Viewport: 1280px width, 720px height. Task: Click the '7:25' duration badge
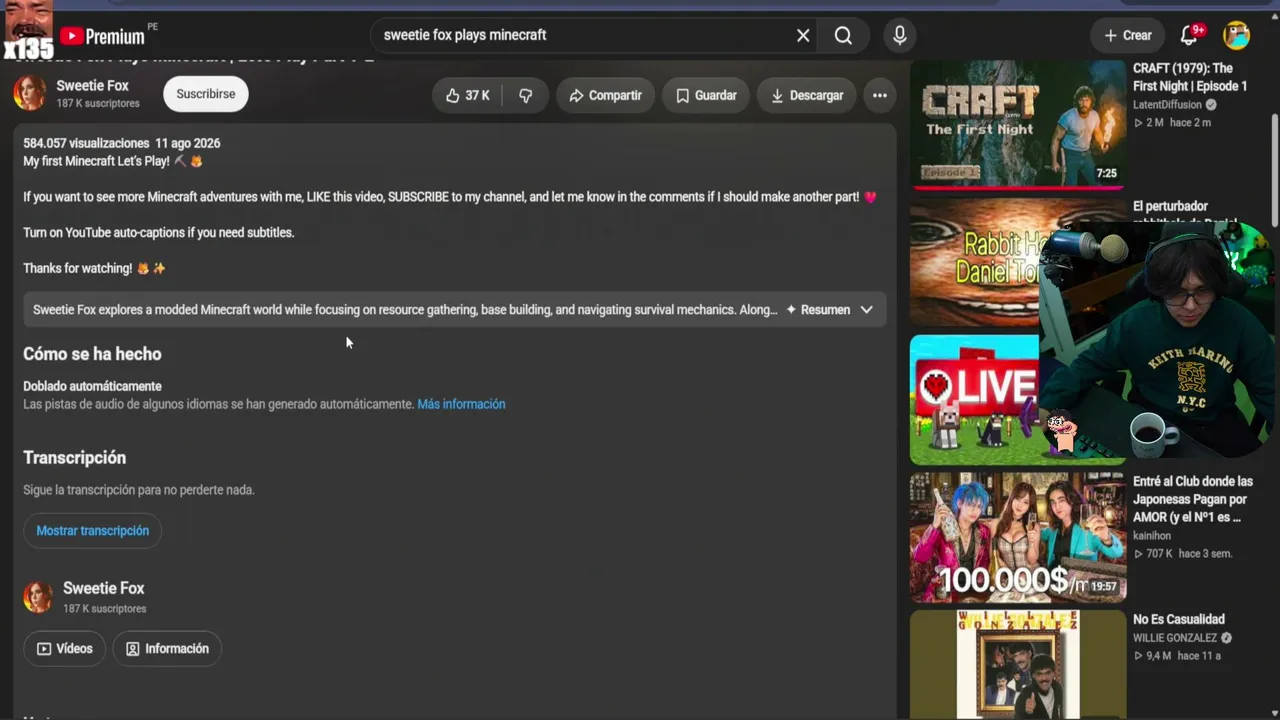tap(1106, 173)
